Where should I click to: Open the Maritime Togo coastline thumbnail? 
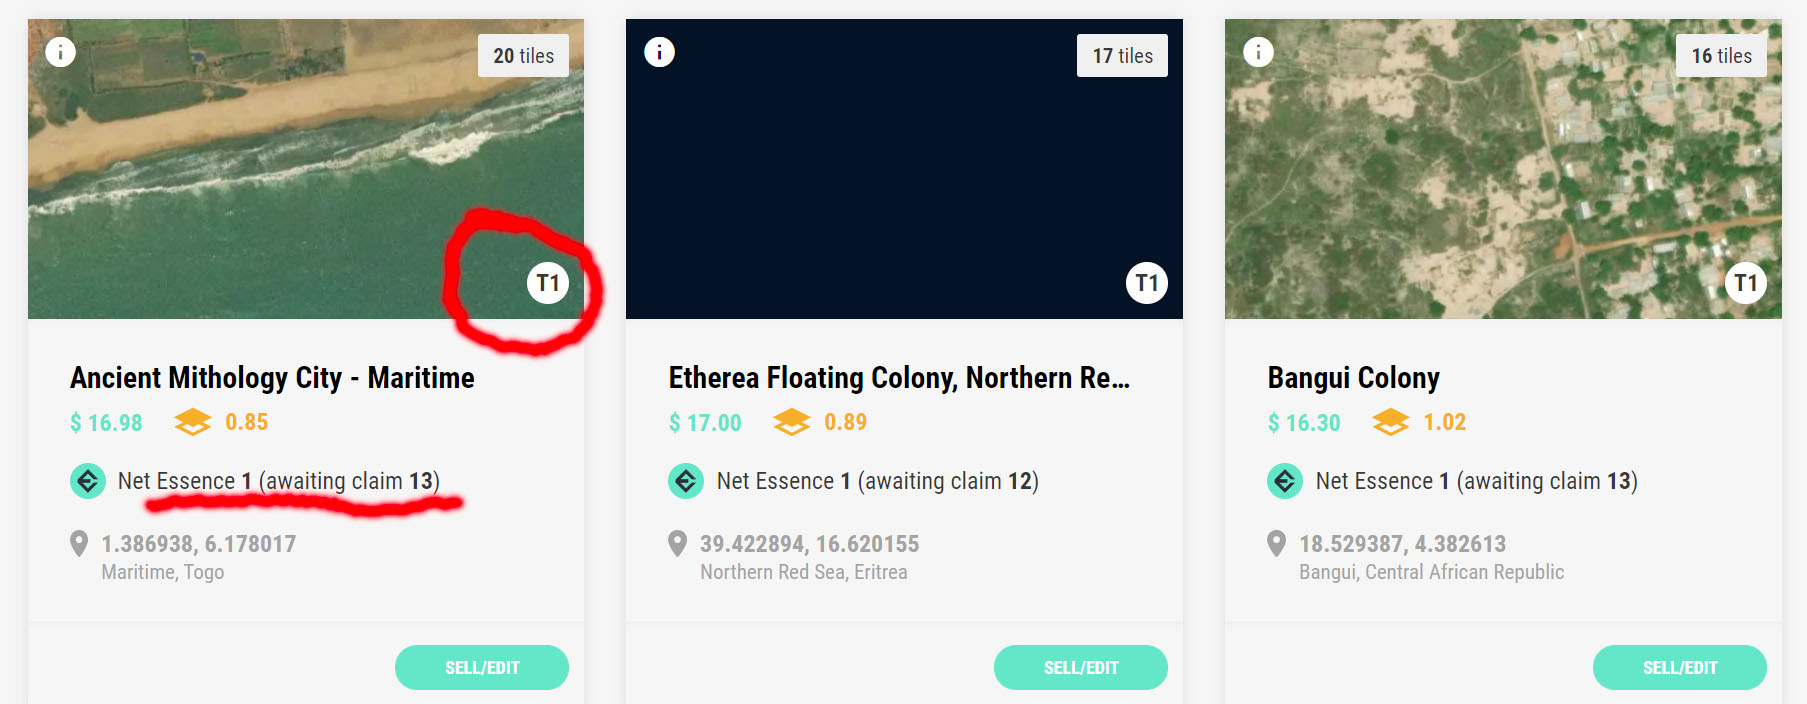306,169
